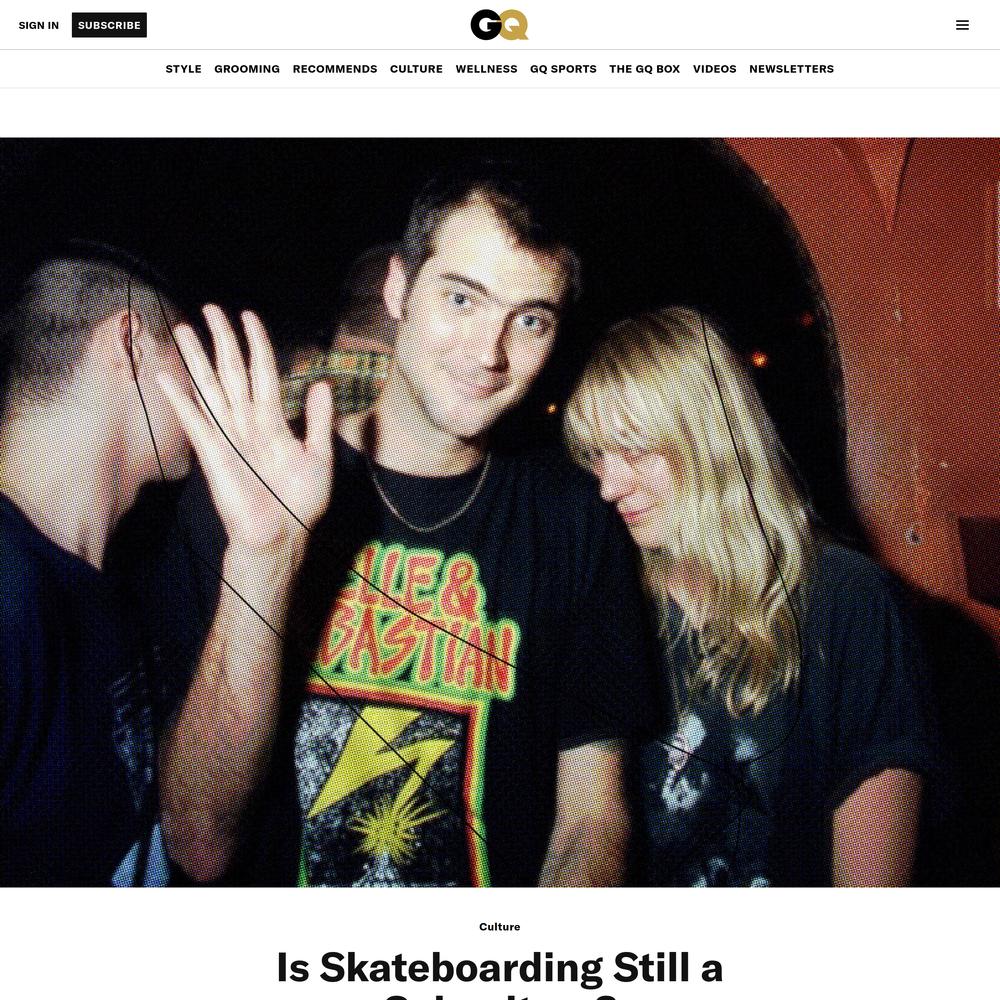Viewport: 1000px width, 1000px height.
Task: Click the Culture category label above the headline
Action: (499, 927)
